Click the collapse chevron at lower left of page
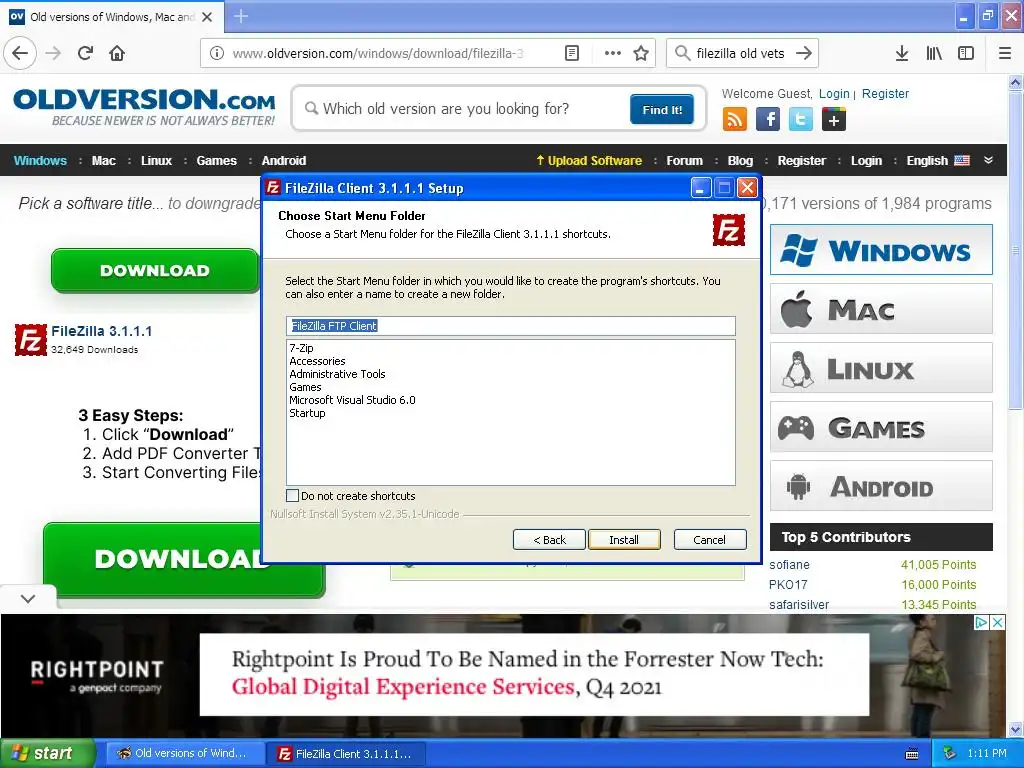Image resolution: width=1024 pixels, height=768 pixels. 28,598
